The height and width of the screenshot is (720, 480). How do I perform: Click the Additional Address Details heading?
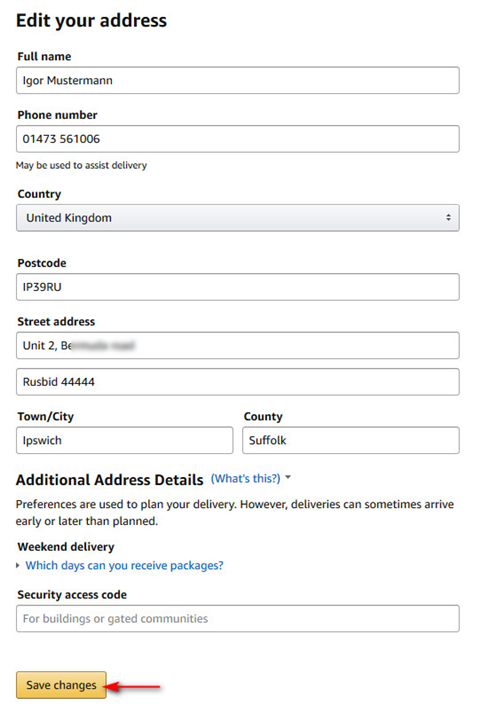tap(109, 480)
